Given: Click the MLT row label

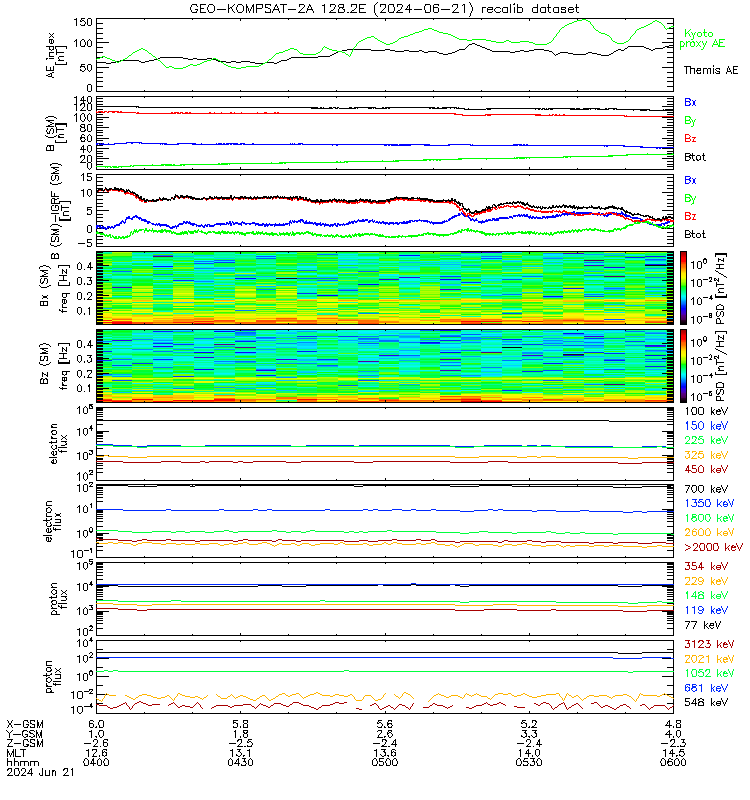Looking at the screenshot, I should (x=16, y=753).
